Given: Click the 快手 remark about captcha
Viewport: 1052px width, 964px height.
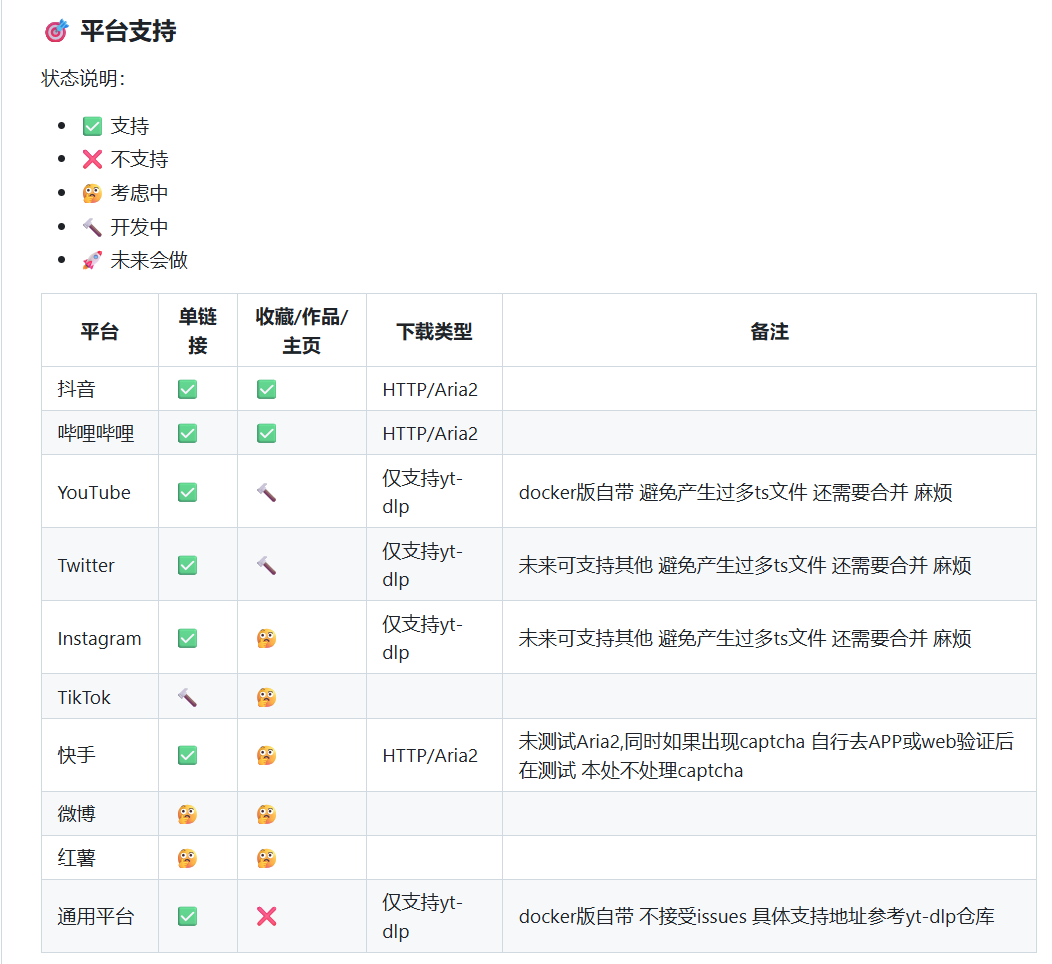Looking at the screenshot, I should 766,755.
